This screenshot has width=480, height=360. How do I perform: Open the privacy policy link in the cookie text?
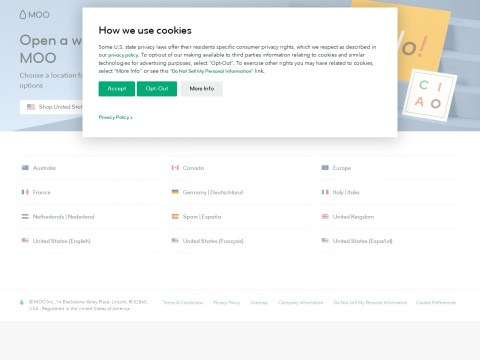pos(123,55)
